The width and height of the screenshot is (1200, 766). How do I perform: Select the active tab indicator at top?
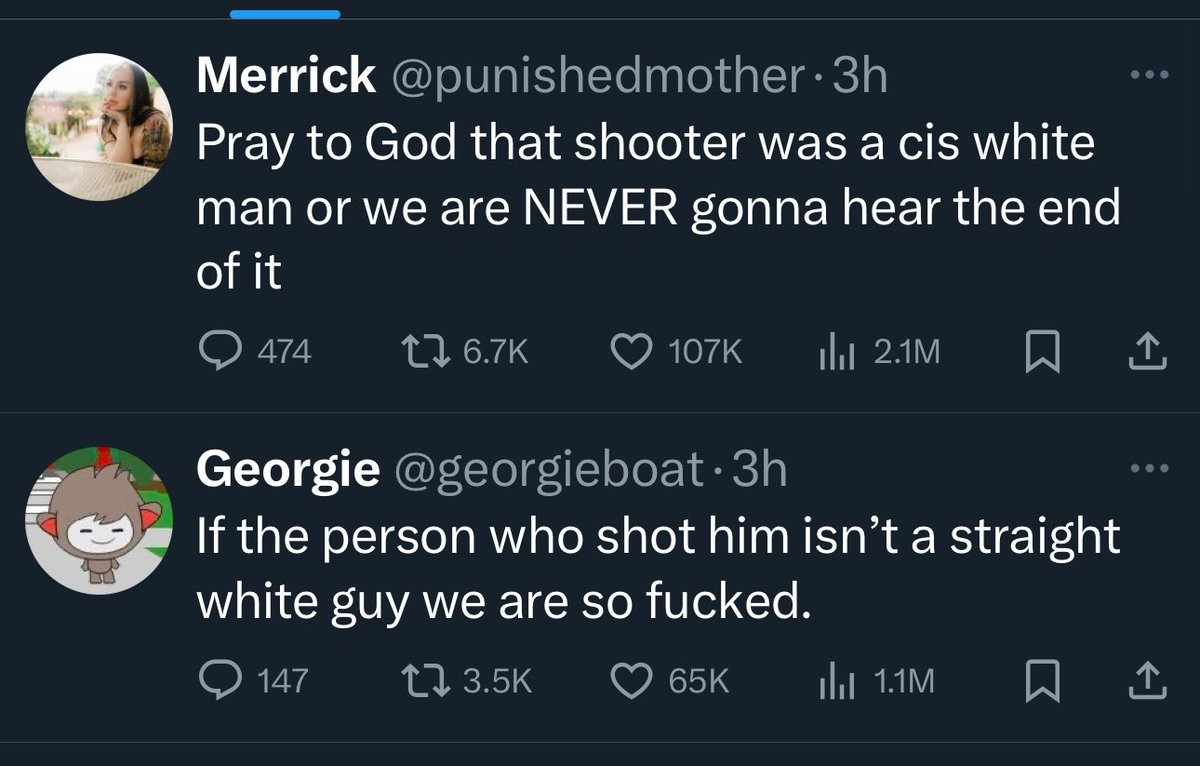[285, 14]
